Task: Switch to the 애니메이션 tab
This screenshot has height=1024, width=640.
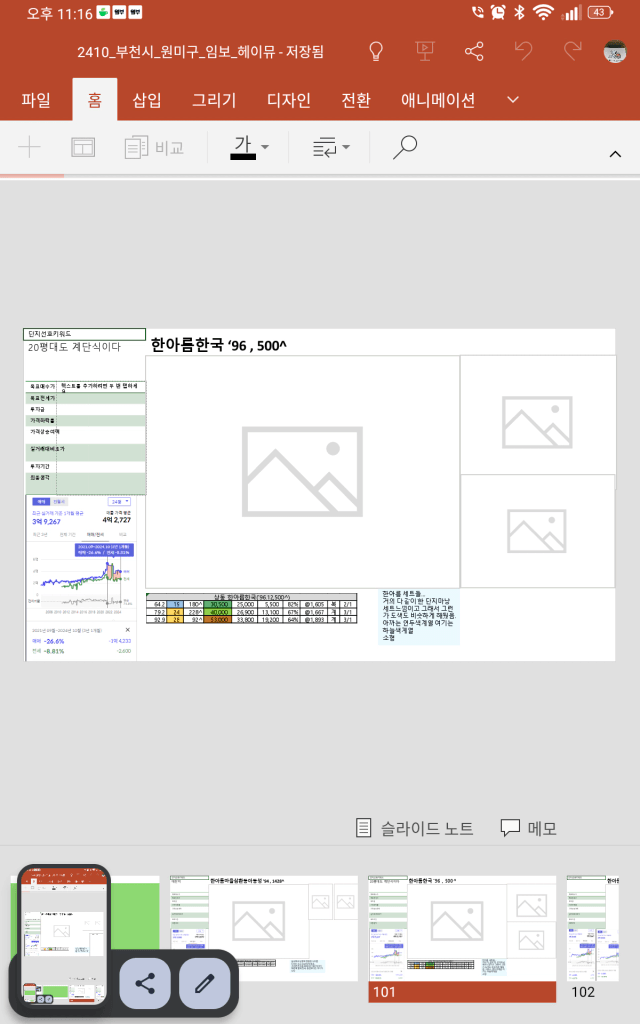Action: 438,100
